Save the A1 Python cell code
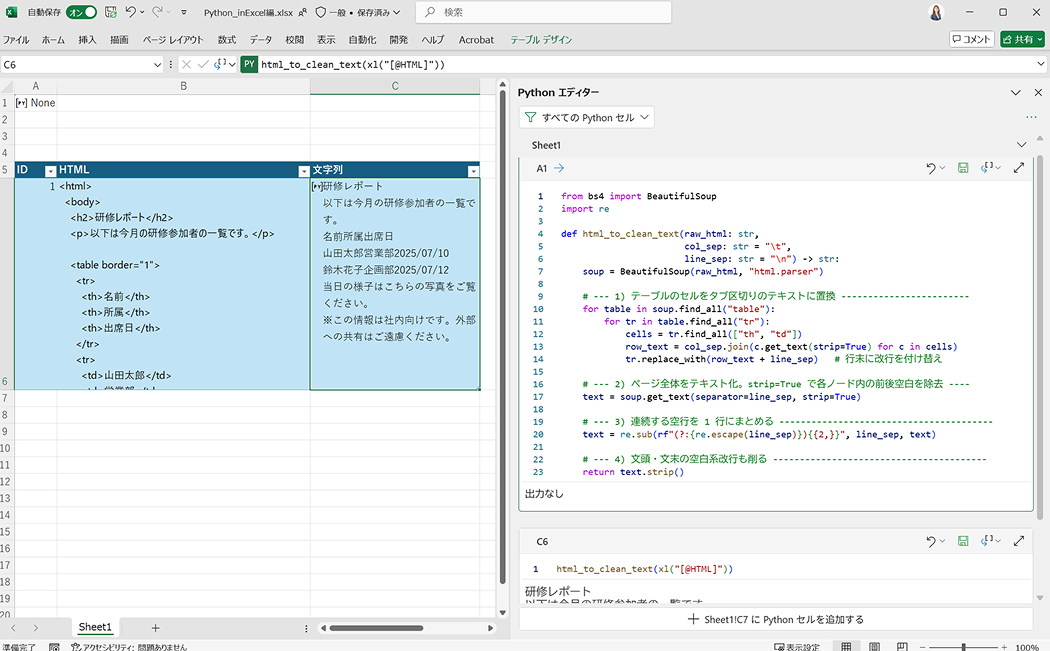This screenshot has height=651, width=1050. (x=963, y=169)
